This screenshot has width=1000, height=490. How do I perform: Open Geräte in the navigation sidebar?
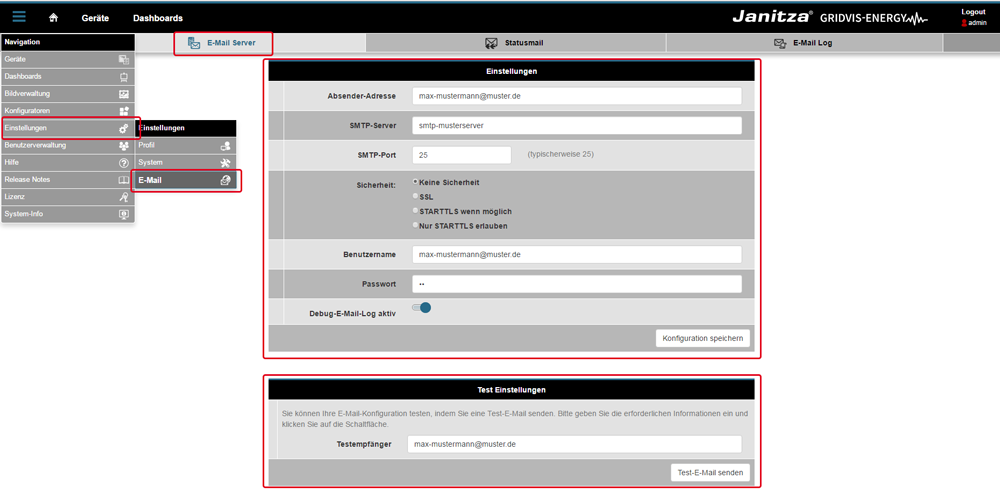click(68, 59)
